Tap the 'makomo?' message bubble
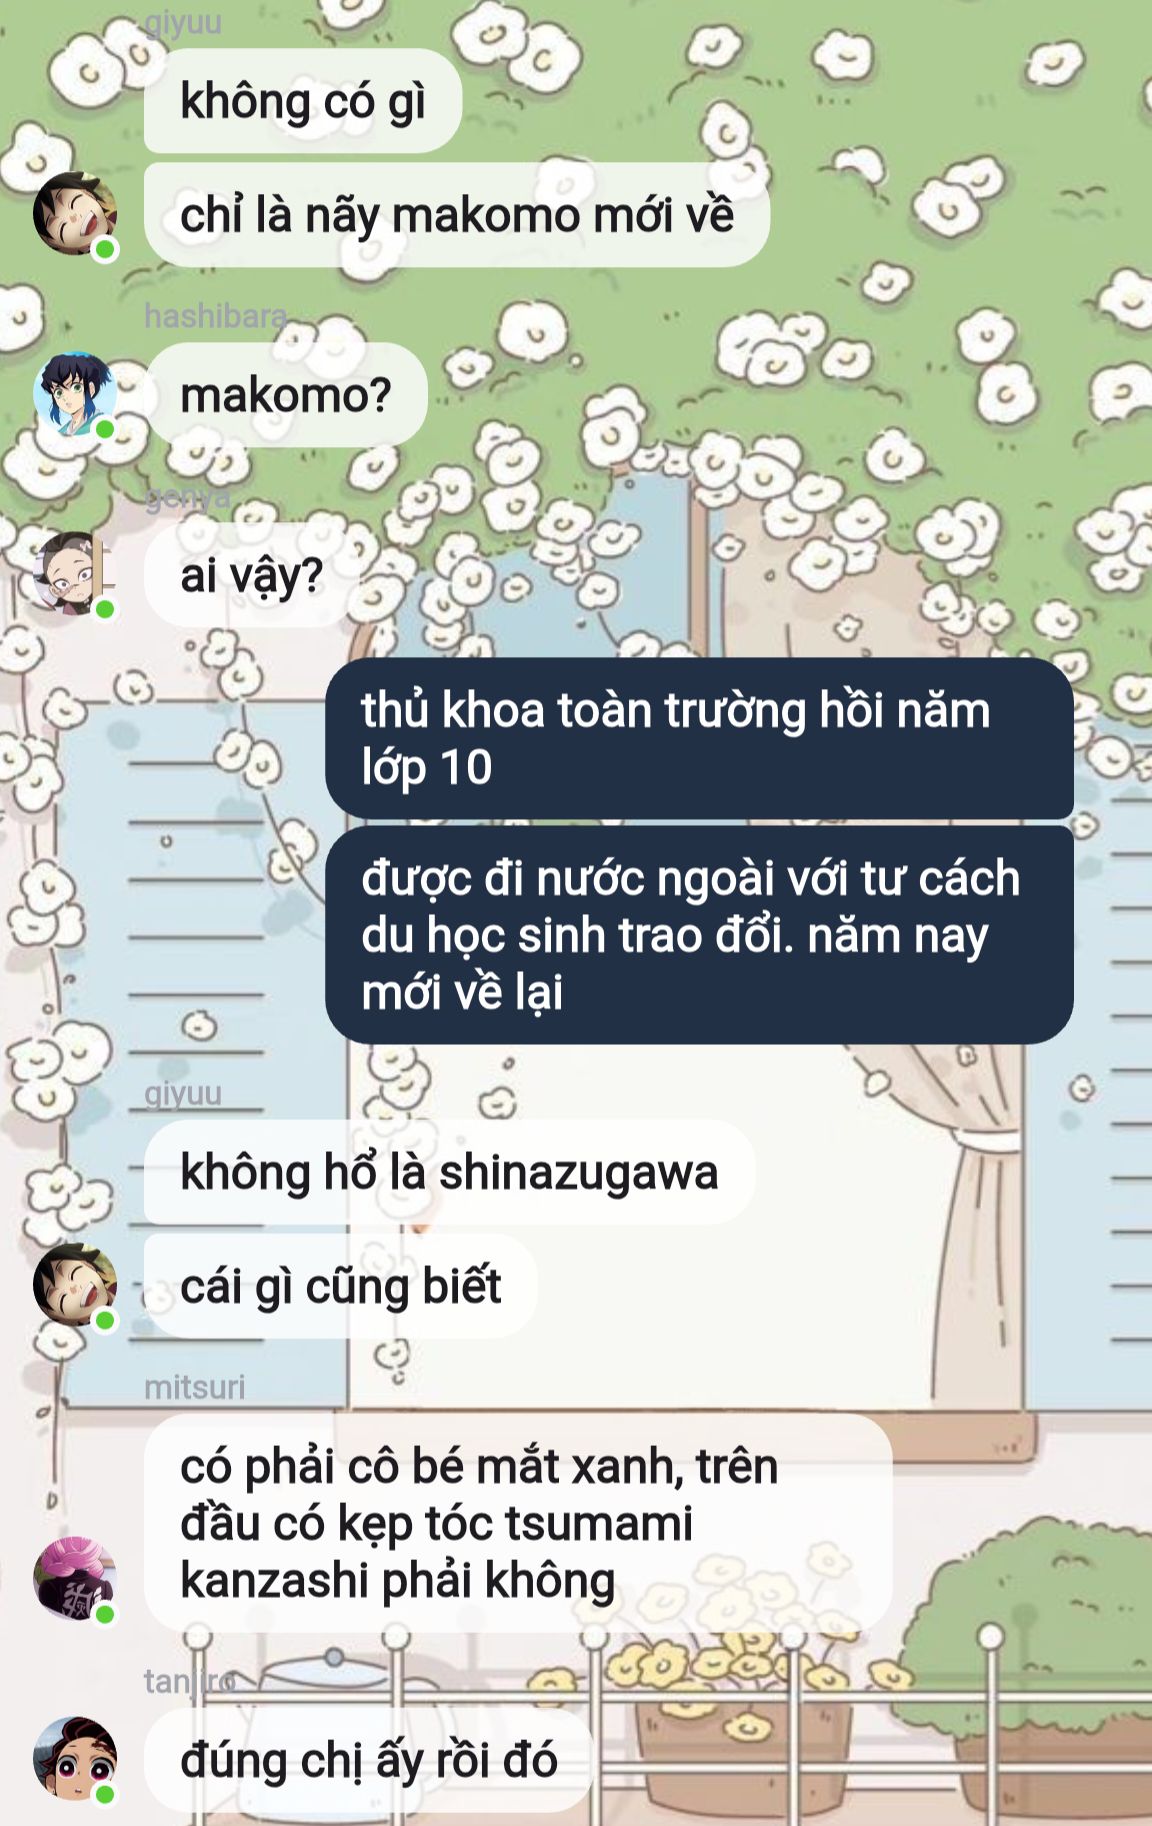This screenshot has height=1826, width=1152. click(286, 395)
